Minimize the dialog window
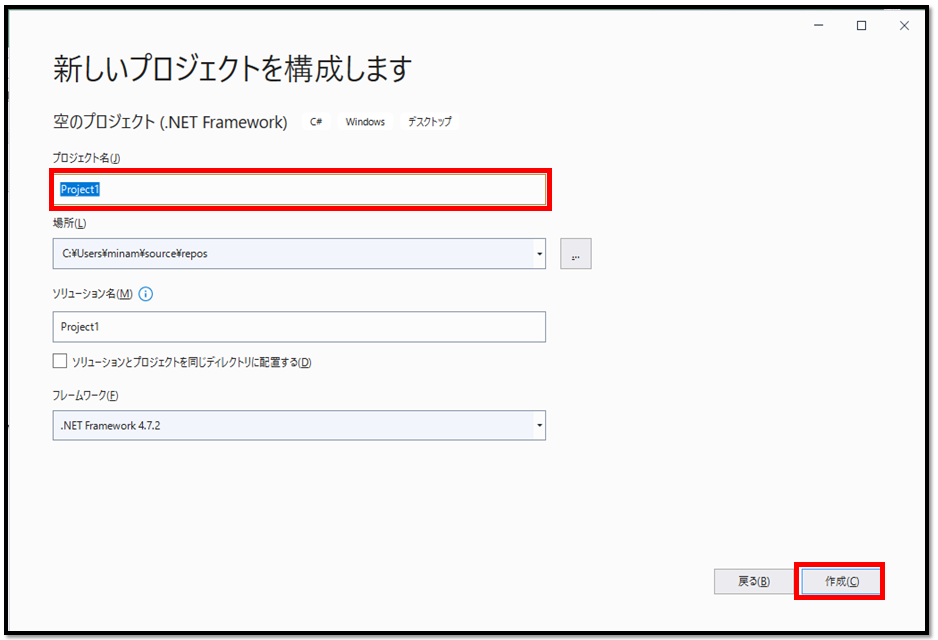The width and height of the screenshot is (938, 640). tap(818, 25)
